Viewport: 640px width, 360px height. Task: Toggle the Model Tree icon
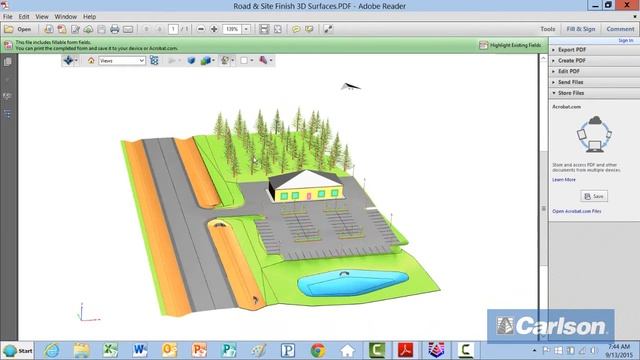pos(154,60)
